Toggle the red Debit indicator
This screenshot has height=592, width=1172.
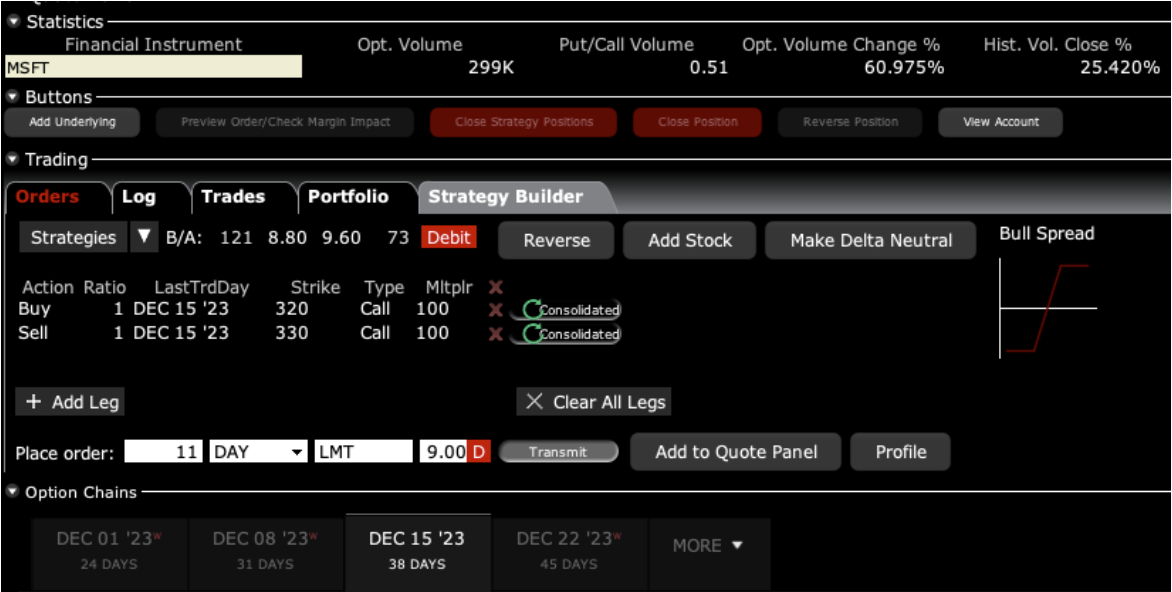(449, 239)
